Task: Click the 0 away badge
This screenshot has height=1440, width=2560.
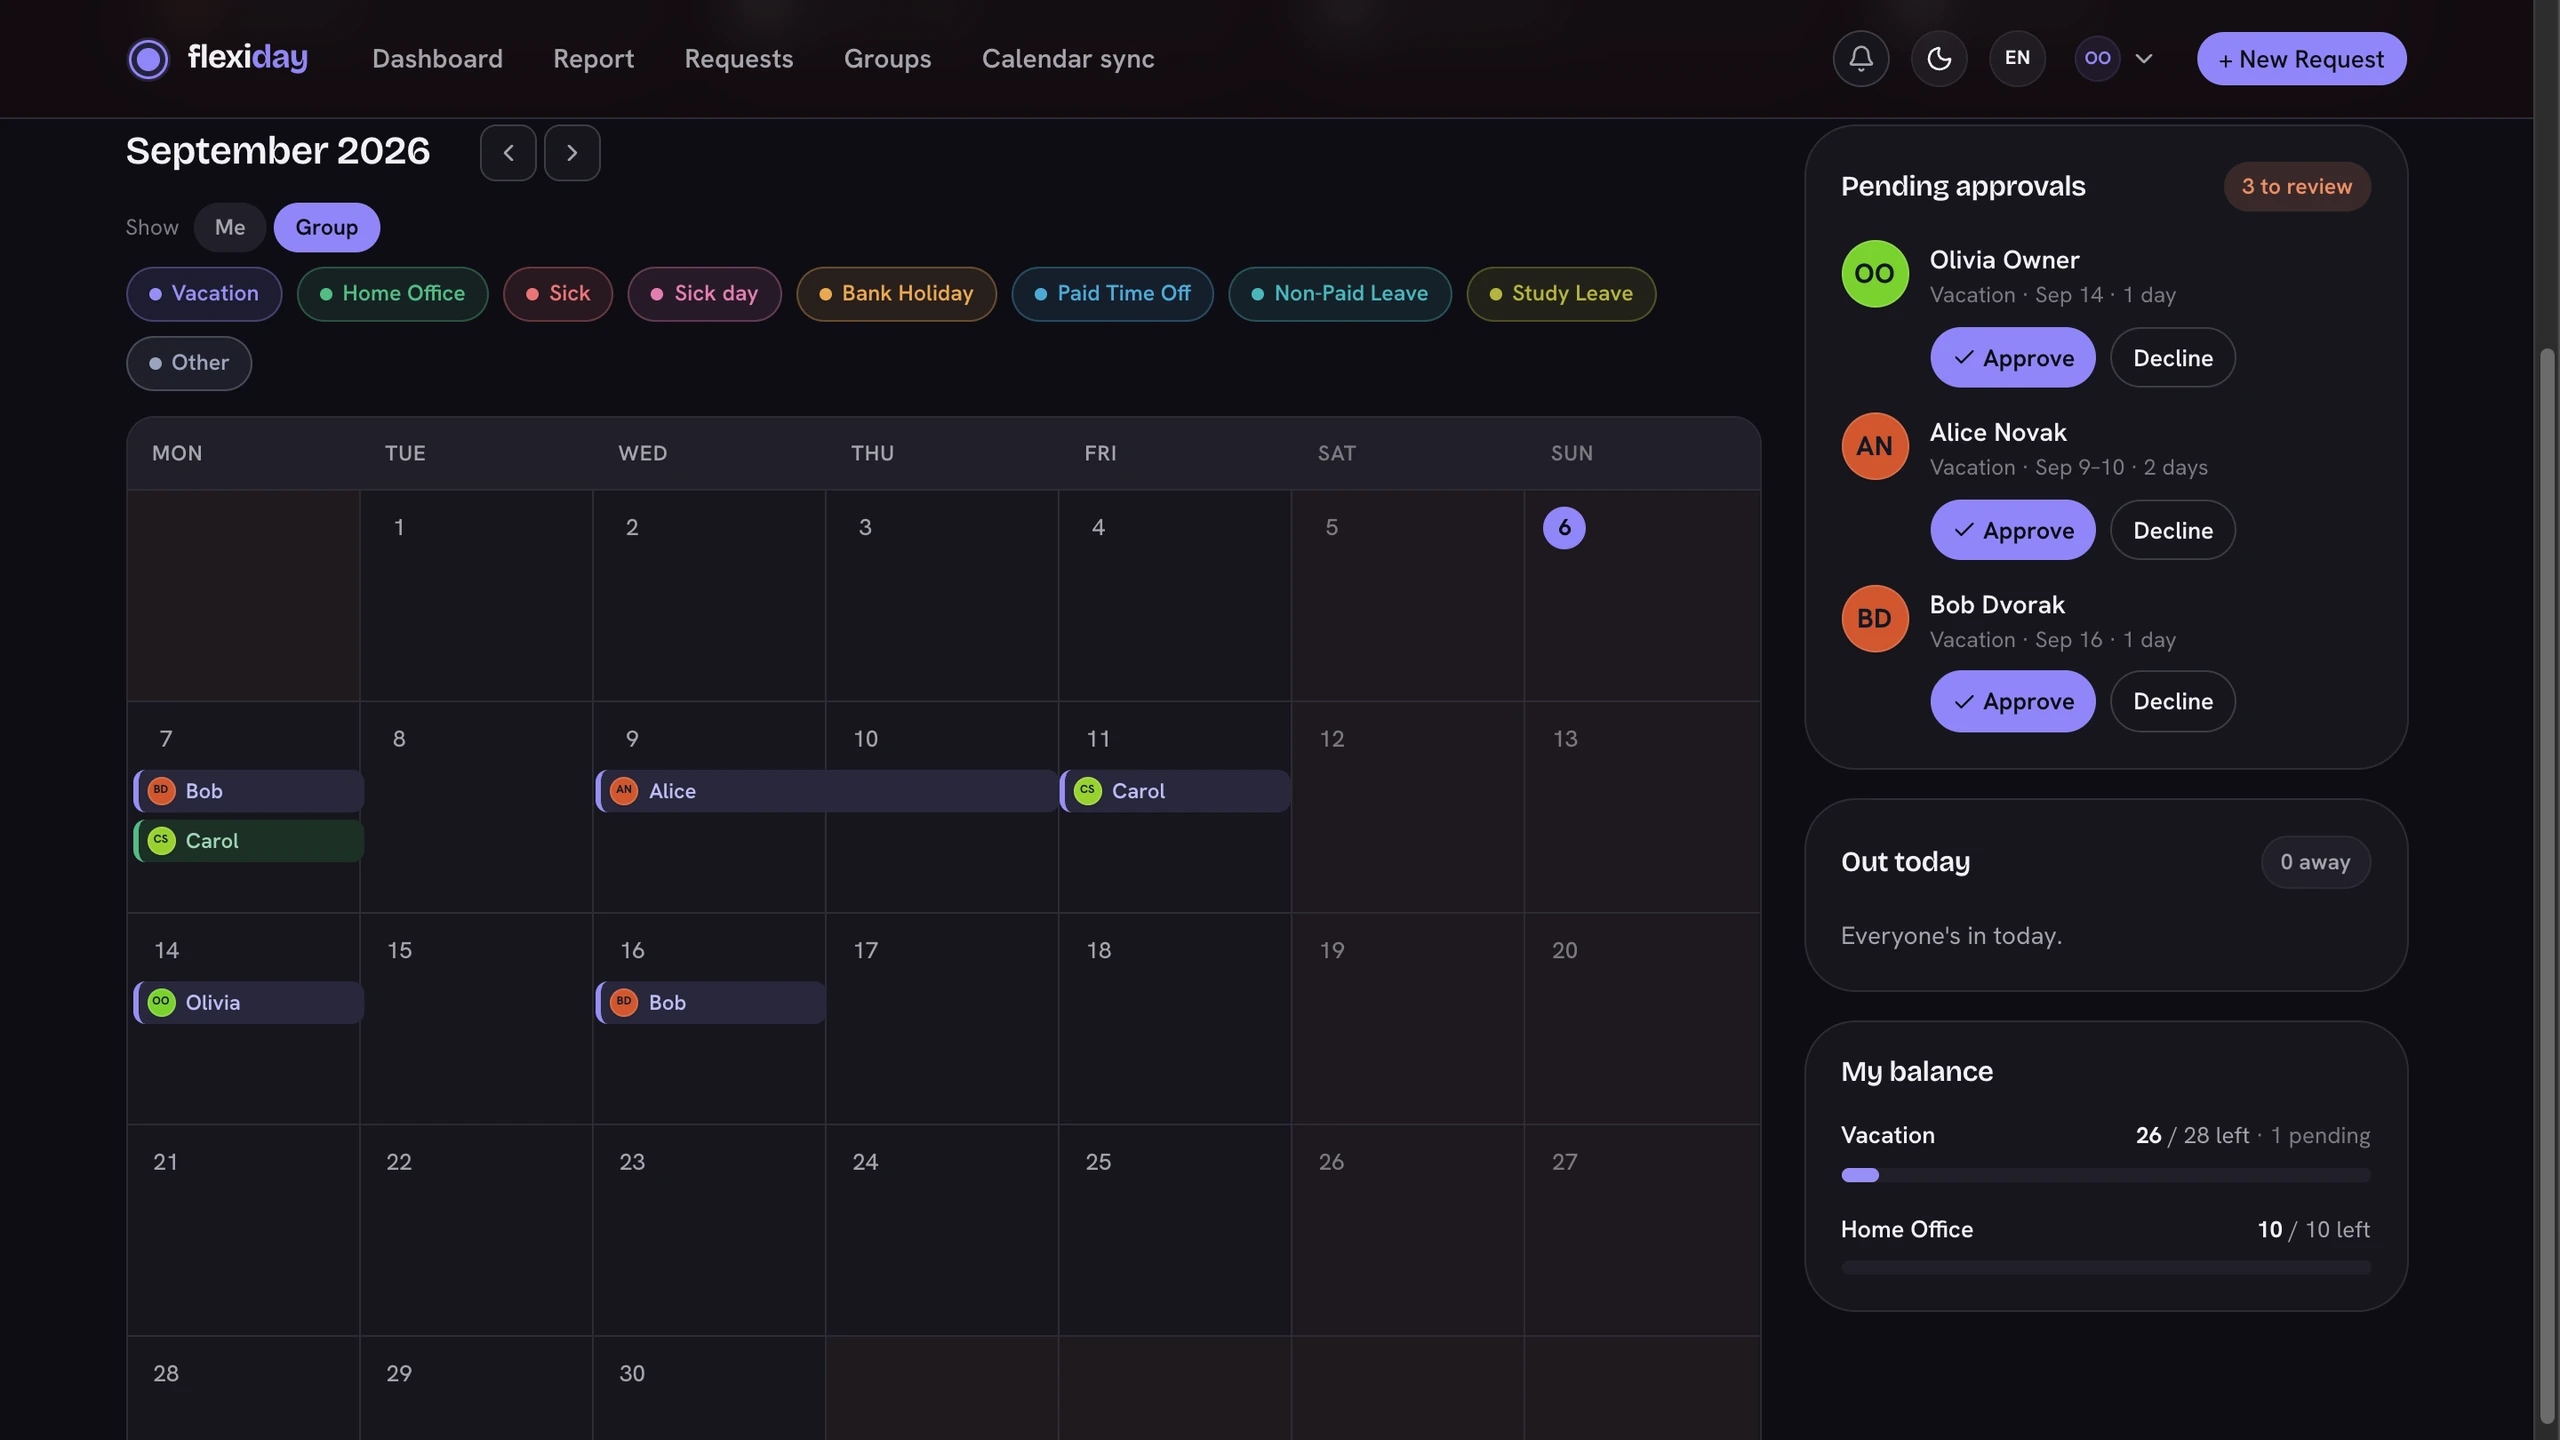Action: [x=2315, y=861]
